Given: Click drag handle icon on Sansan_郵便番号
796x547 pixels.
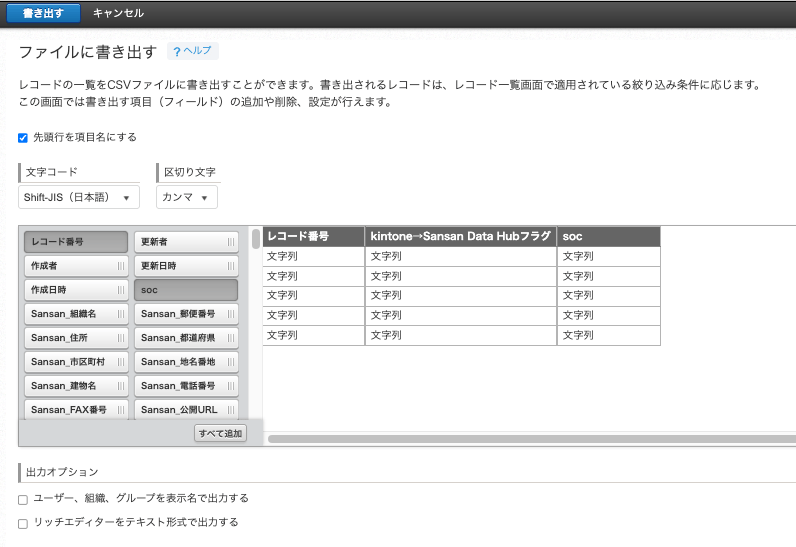Looking at the screenshot, I should point(231,314).
